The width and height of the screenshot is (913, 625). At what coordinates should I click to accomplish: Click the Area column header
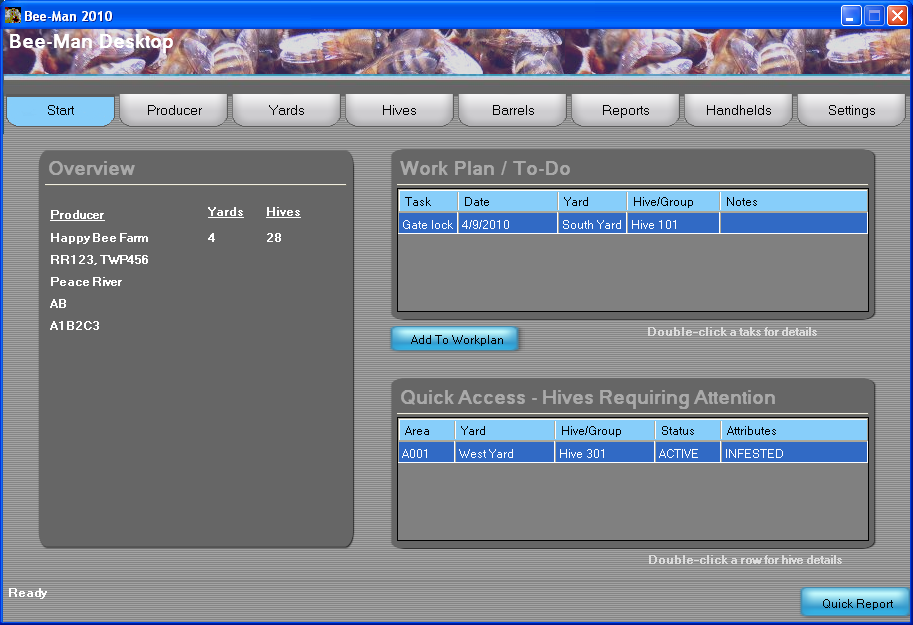click(426, 431)
